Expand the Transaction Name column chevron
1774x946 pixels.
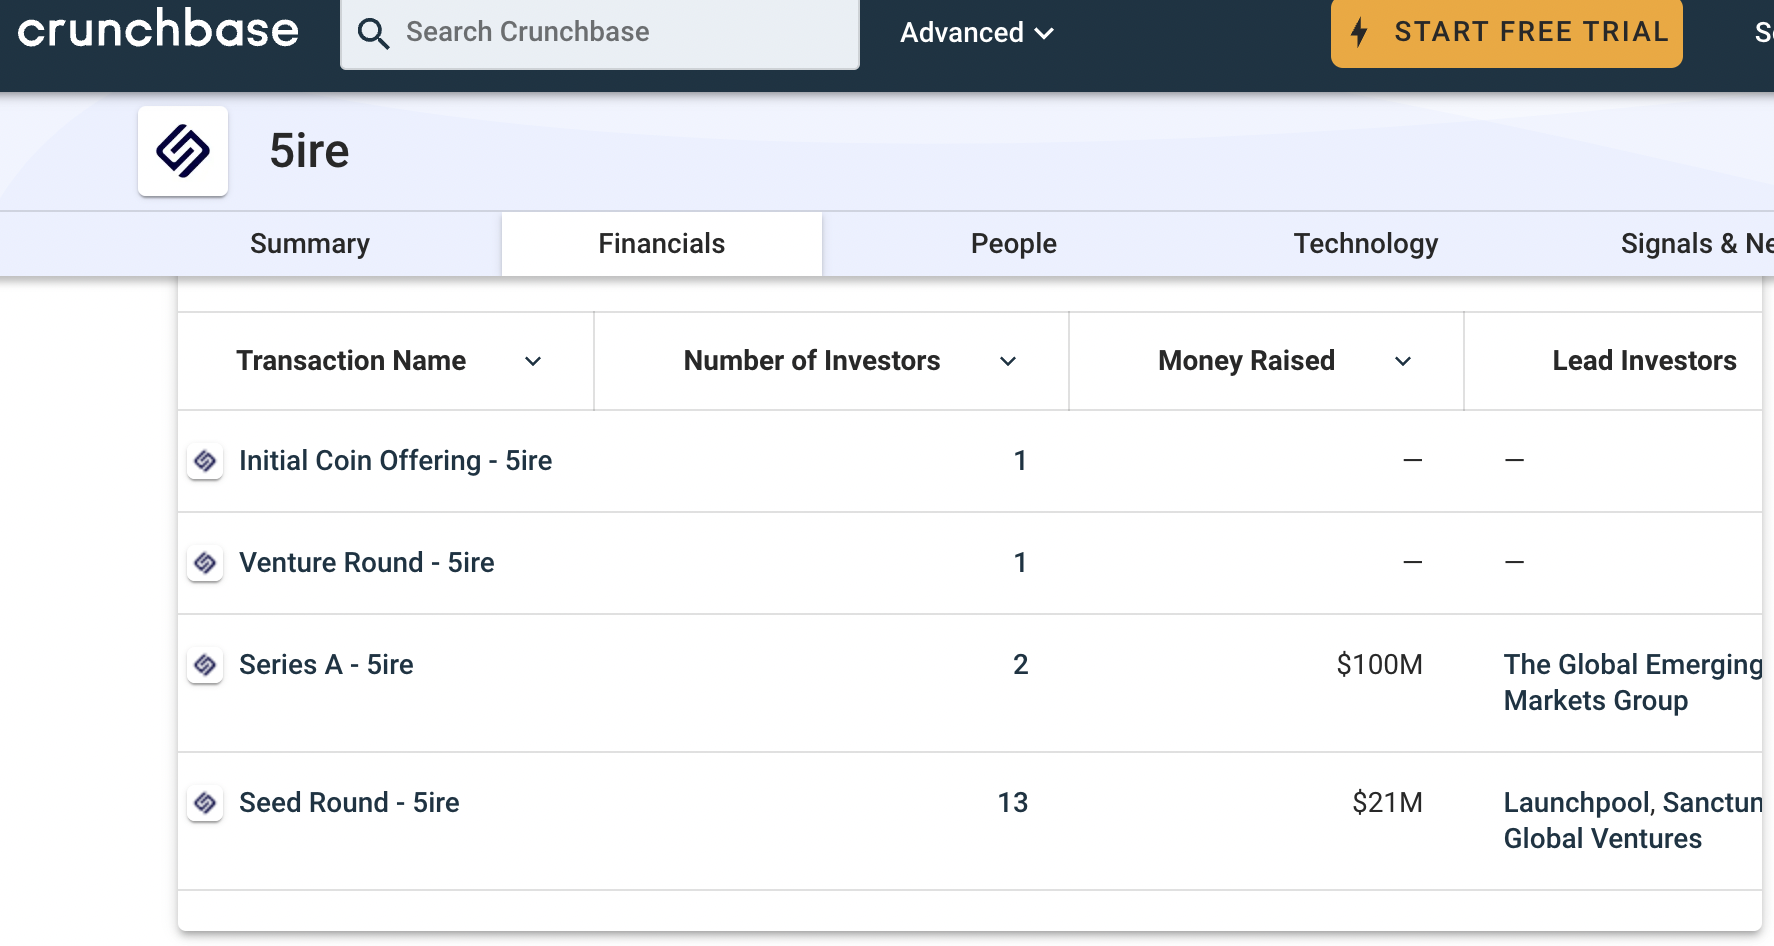pyautogui.click(x=533, y=361)
